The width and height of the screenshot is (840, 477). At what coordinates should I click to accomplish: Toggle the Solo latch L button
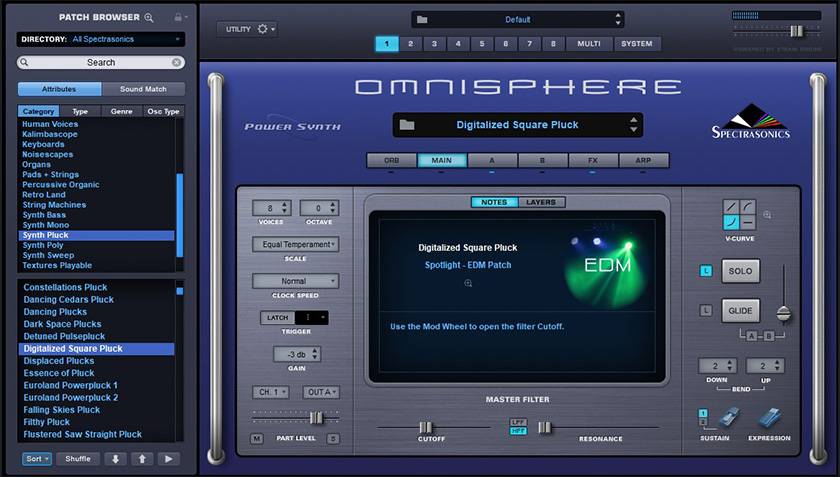(706, 271)
